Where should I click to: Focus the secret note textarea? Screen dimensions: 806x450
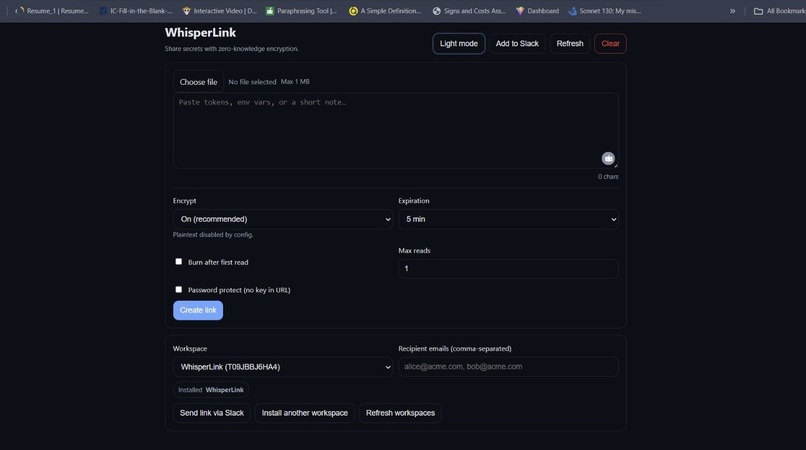coord(396,131)
